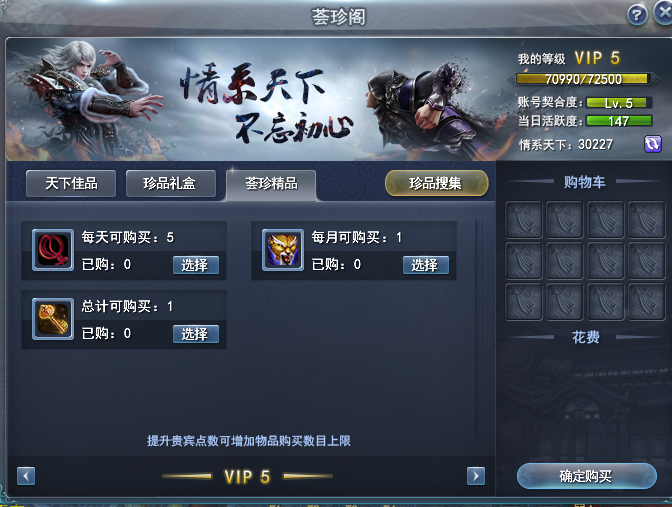
Task: Switch to the 珍品礼盒 tab
Action: [171, 183]
